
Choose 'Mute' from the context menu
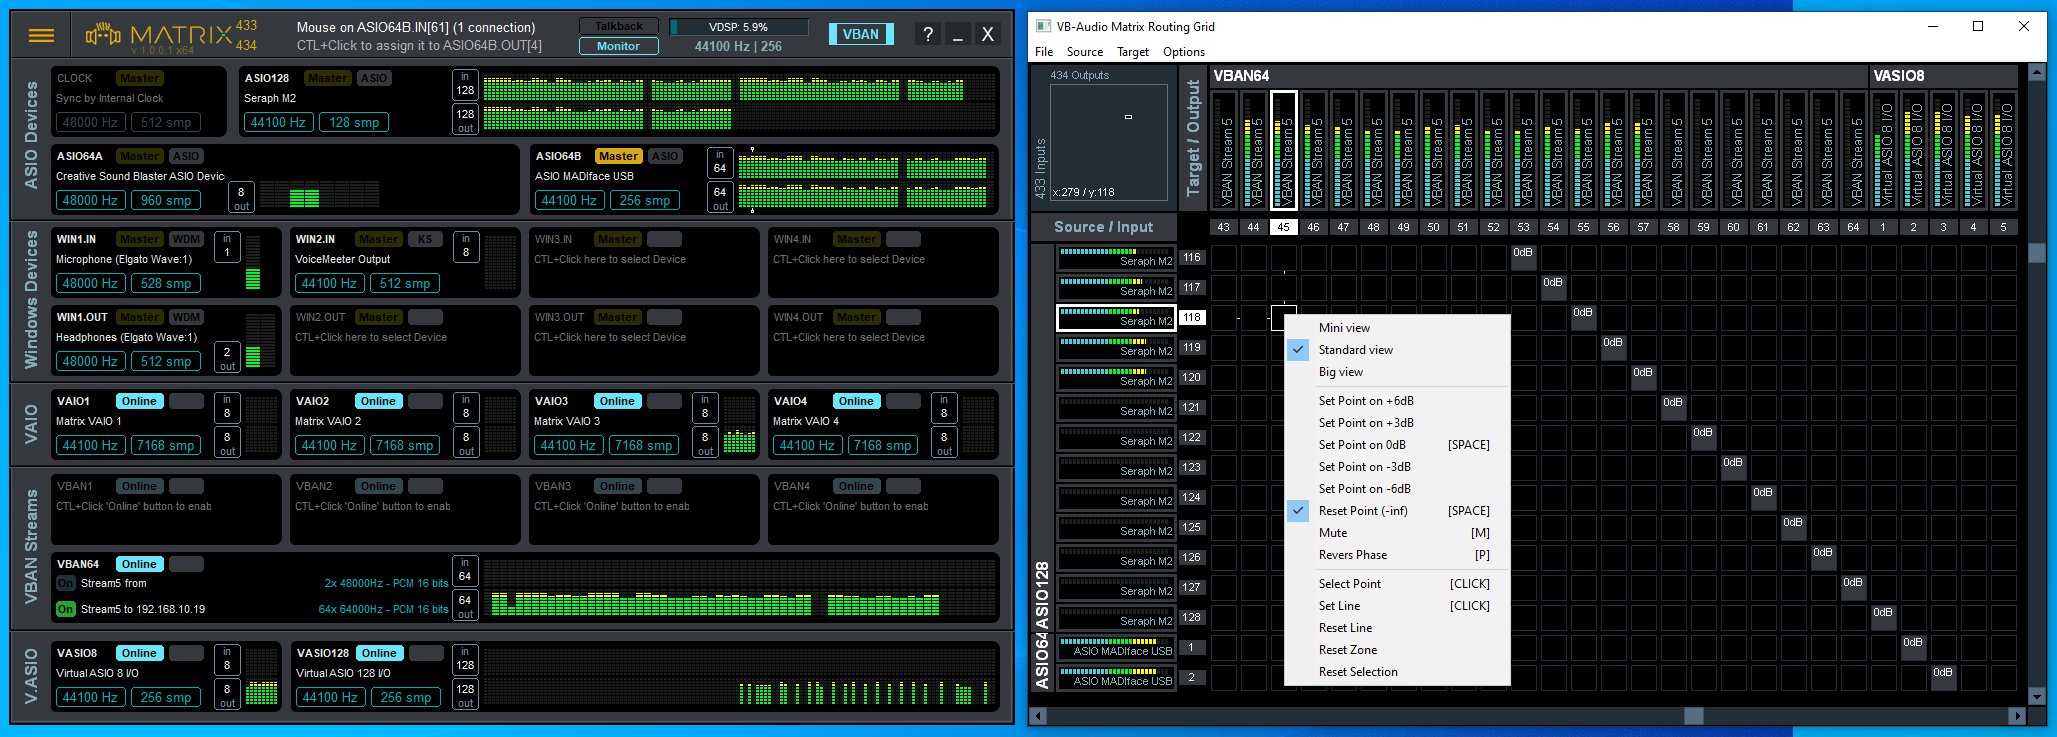coord(1397,533)
